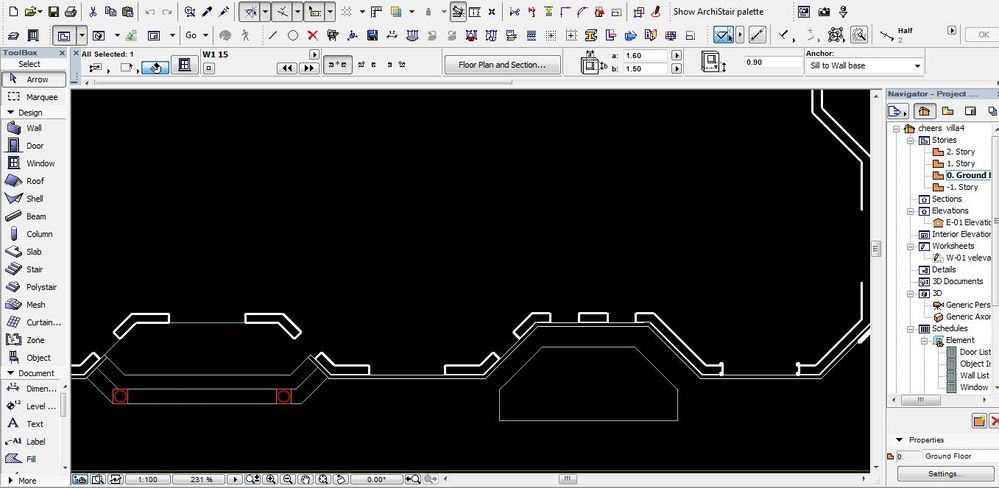Select the Beam tool
The width and height of the screenshot is (999, 488).
(x=33, y=217)
